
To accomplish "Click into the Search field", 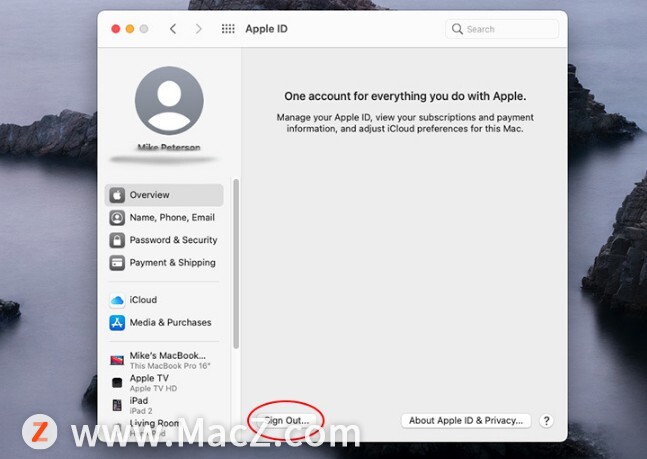I will pyautogui.click(x=502, y=29).
